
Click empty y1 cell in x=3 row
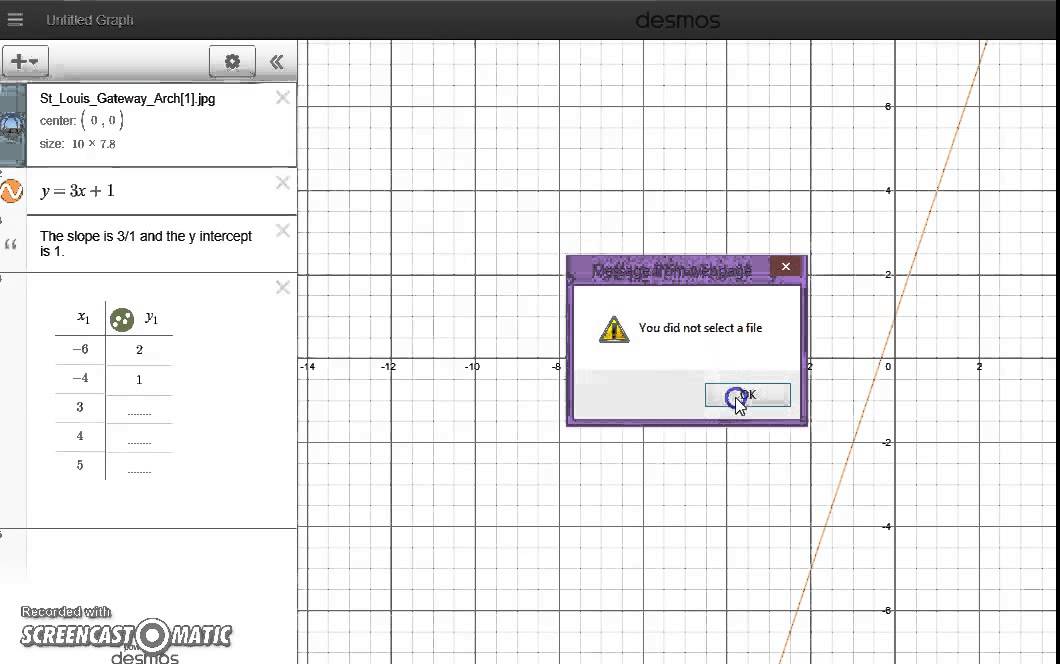coord(139,408)
